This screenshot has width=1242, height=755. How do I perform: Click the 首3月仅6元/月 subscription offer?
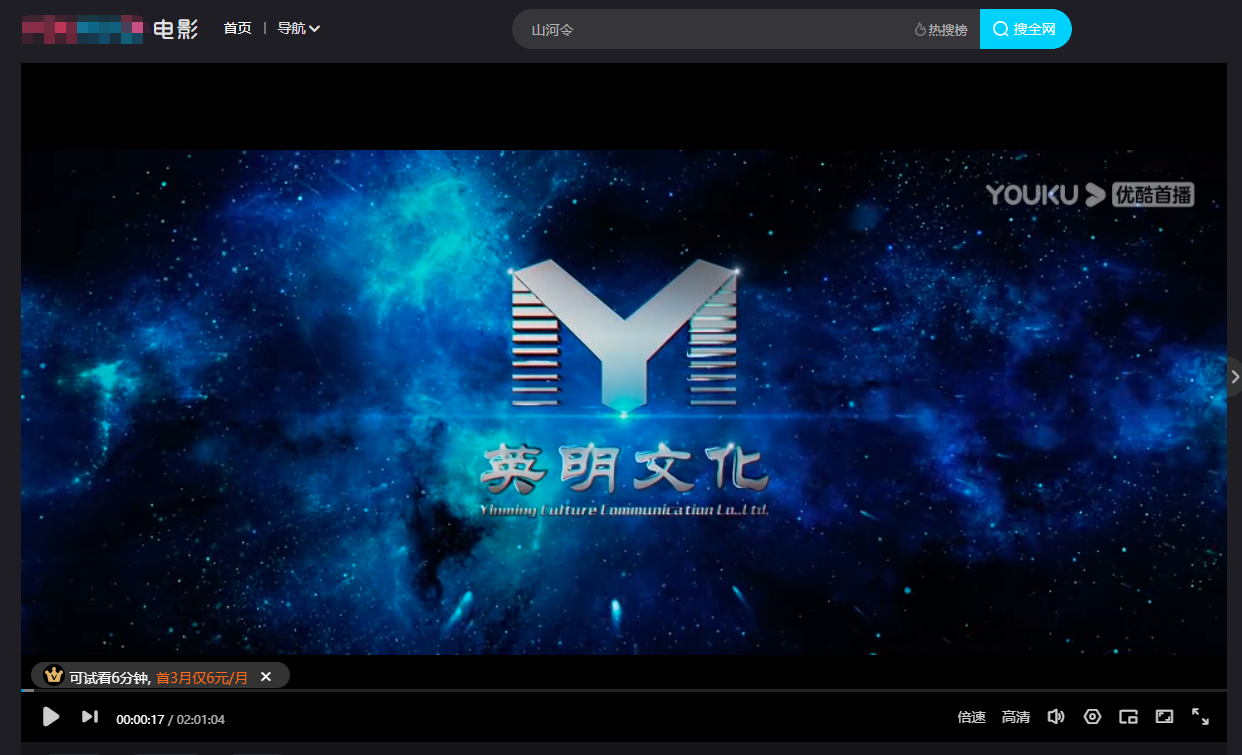[202, 676]
